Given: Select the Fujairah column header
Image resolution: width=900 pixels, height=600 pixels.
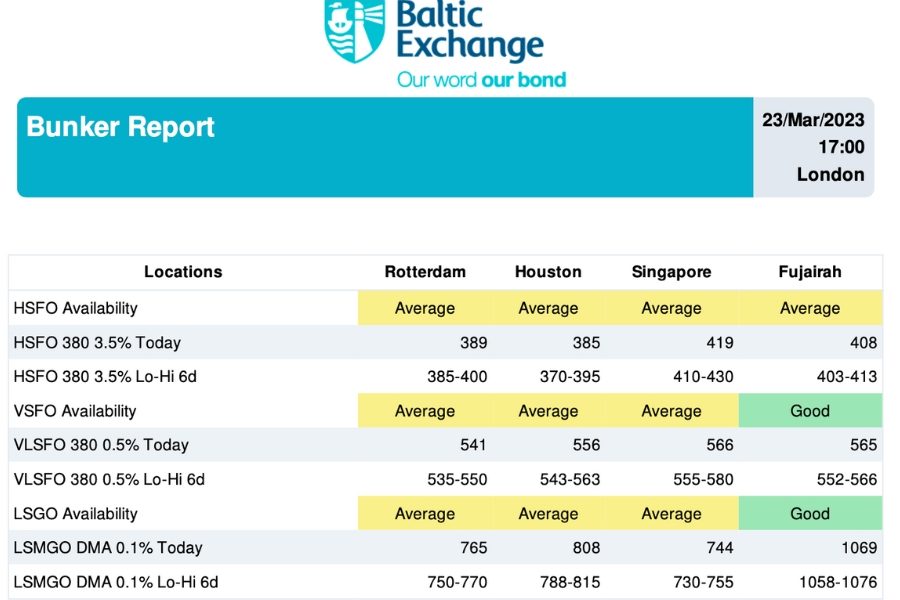Looking at the screenshot, I should (810, 272).
